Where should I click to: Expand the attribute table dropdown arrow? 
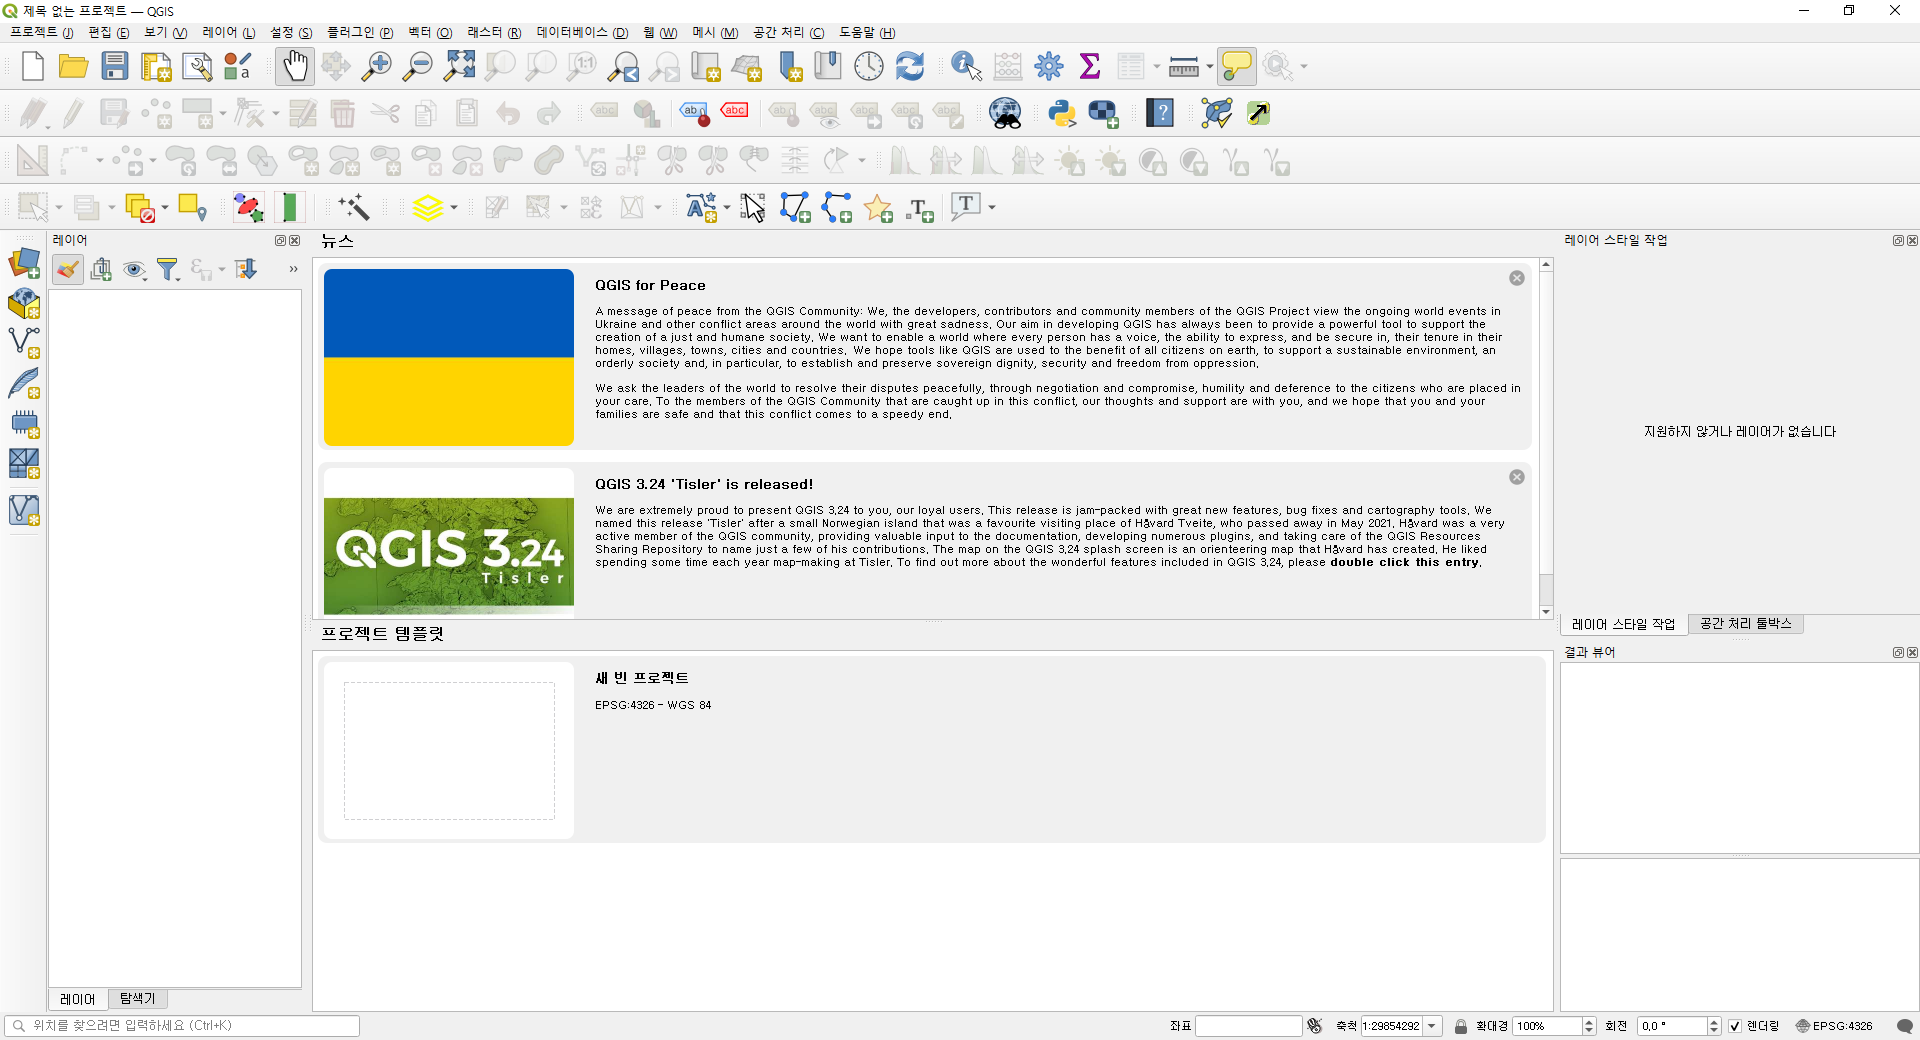tap(1157, 67)
